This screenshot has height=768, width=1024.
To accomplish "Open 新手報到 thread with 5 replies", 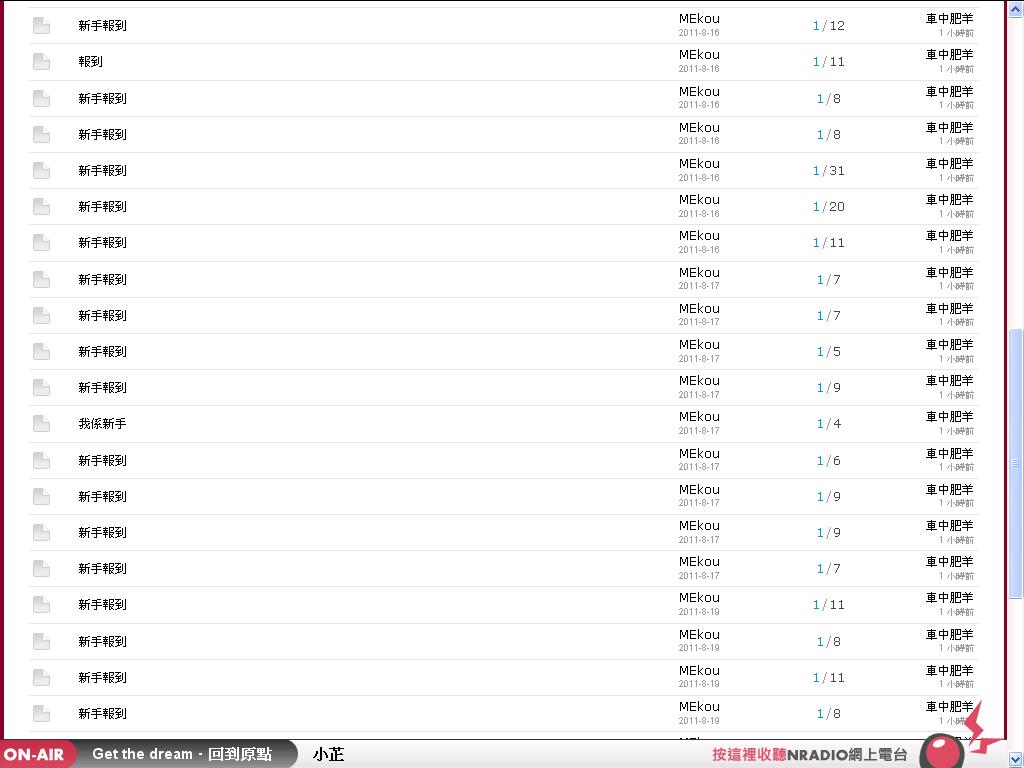I will (x=102, y=351).
